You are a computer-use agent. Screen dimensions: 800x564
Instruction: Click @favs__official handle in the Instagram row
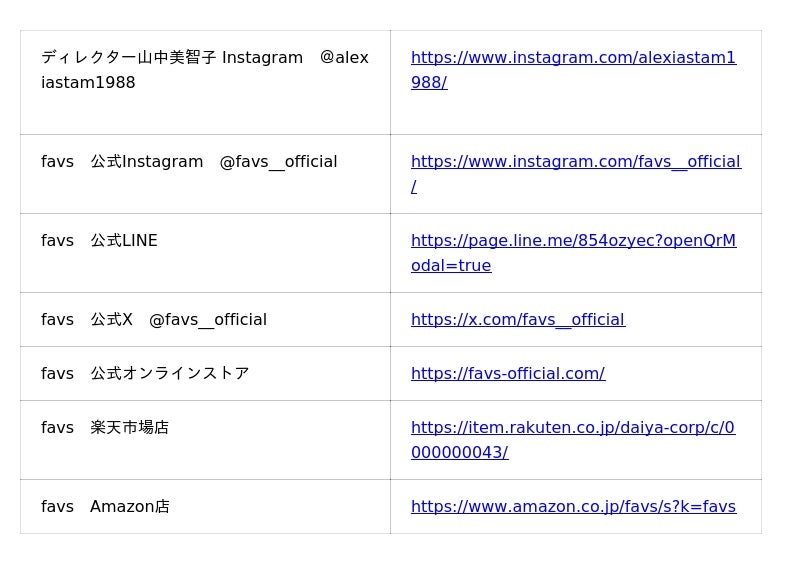click(278, 162)
